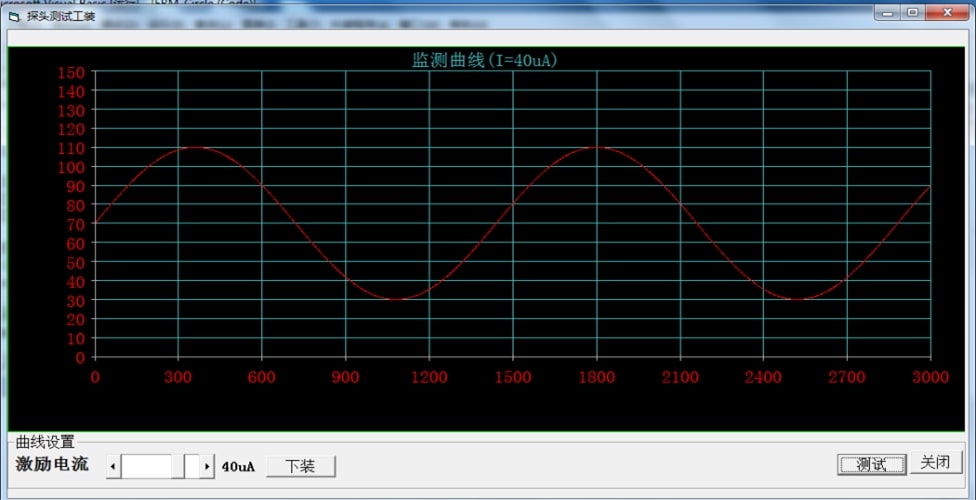Click the excitation current slider thumb

(178, 466)
